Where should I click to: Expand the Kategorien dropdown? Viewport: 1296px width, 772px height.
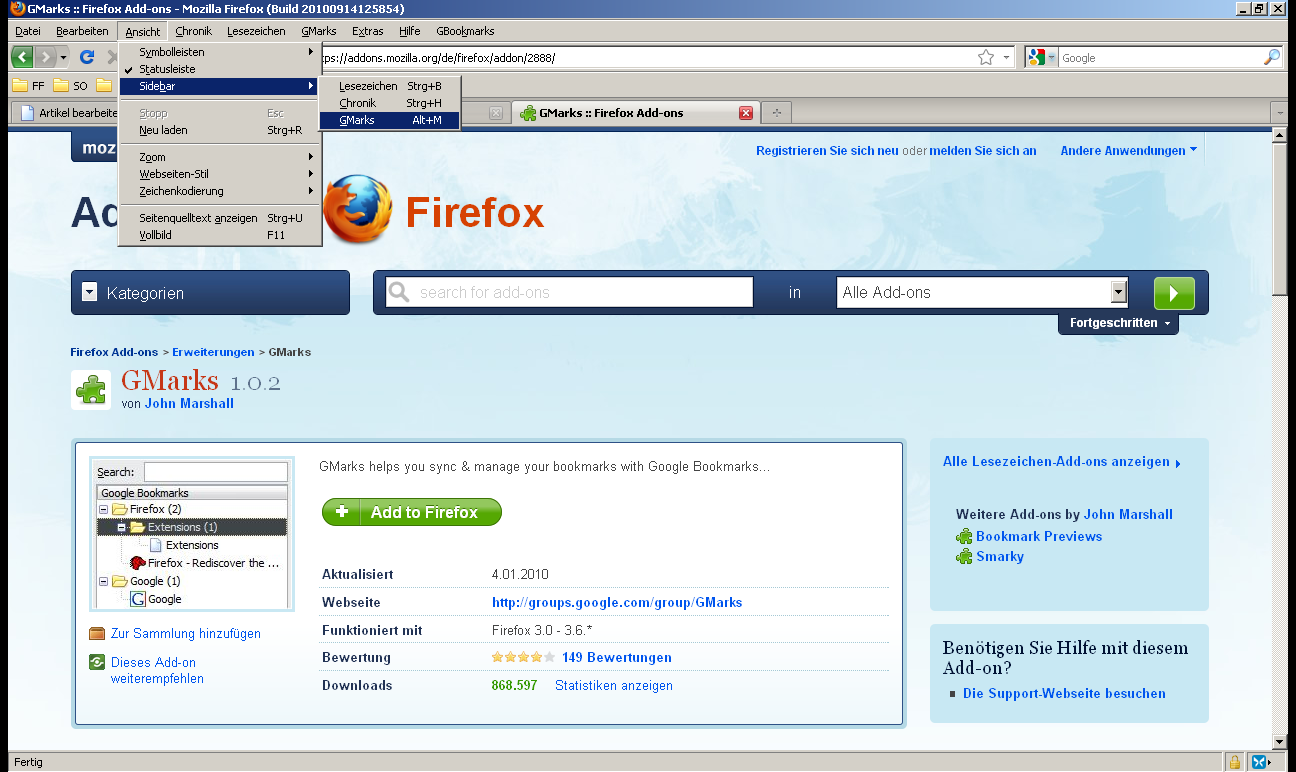[x=210, y=293]
